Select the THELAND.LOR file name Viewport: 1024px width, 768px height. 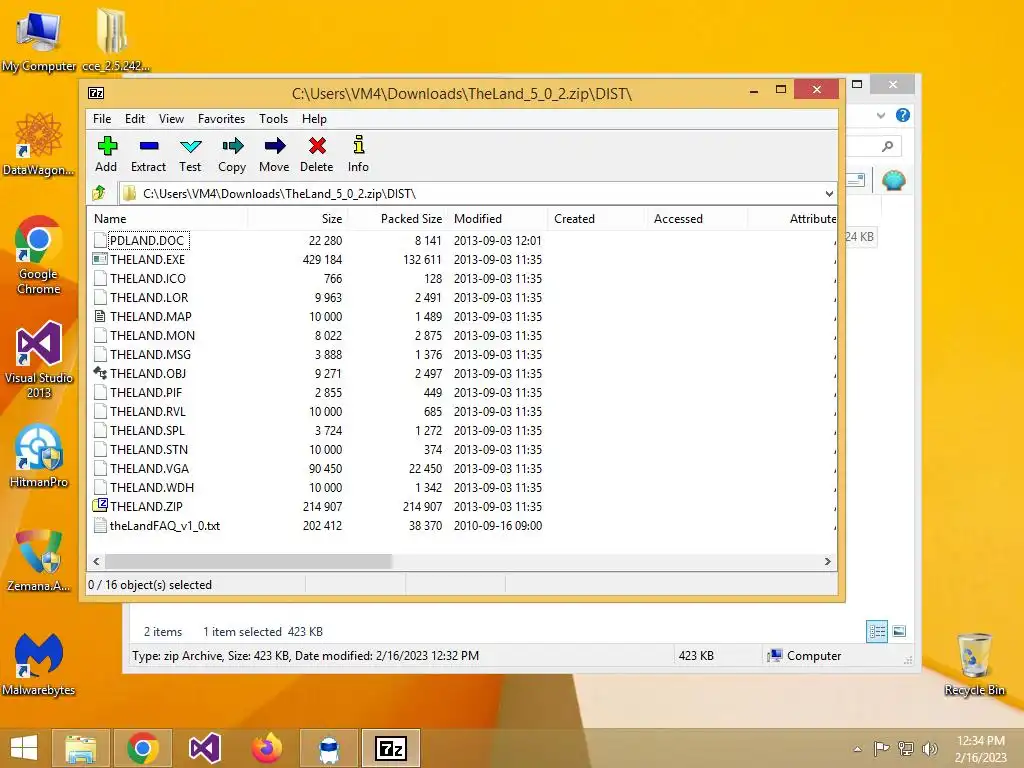tap(149, 297)
